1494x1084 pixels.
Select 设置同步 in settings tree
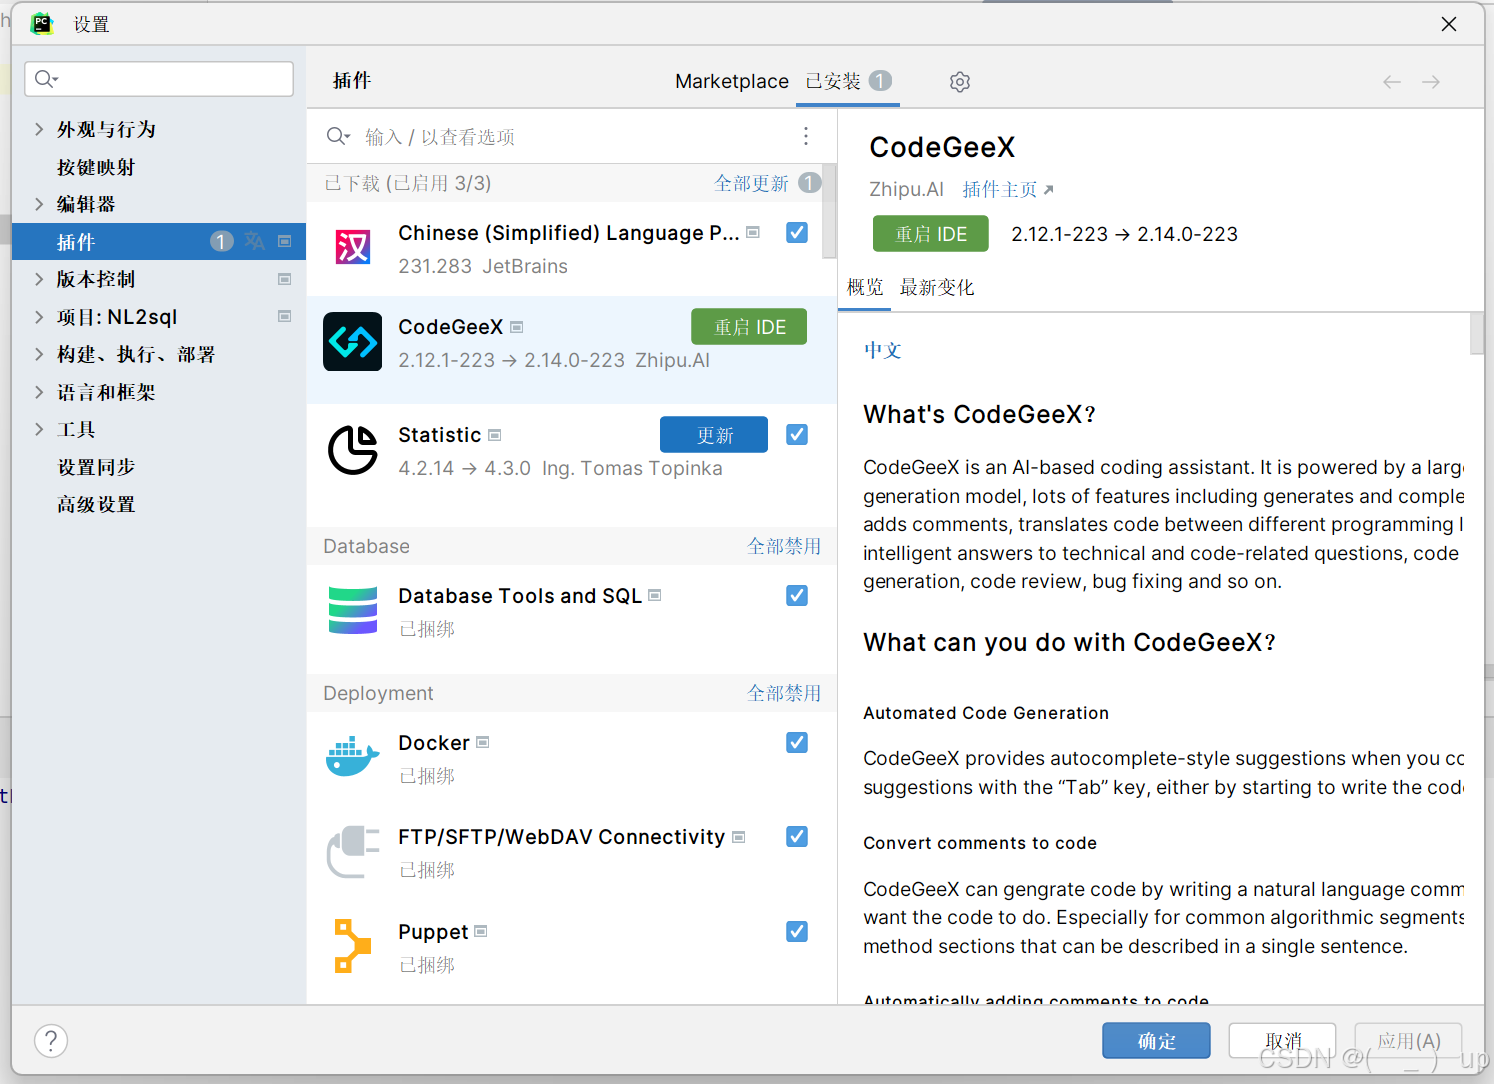[96, 467]
